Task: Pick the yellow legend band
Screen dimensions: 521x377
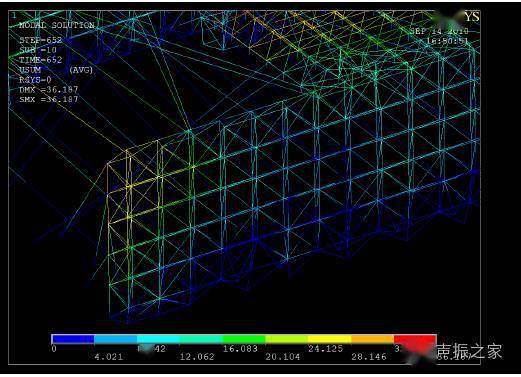Action: click(329, 339)
